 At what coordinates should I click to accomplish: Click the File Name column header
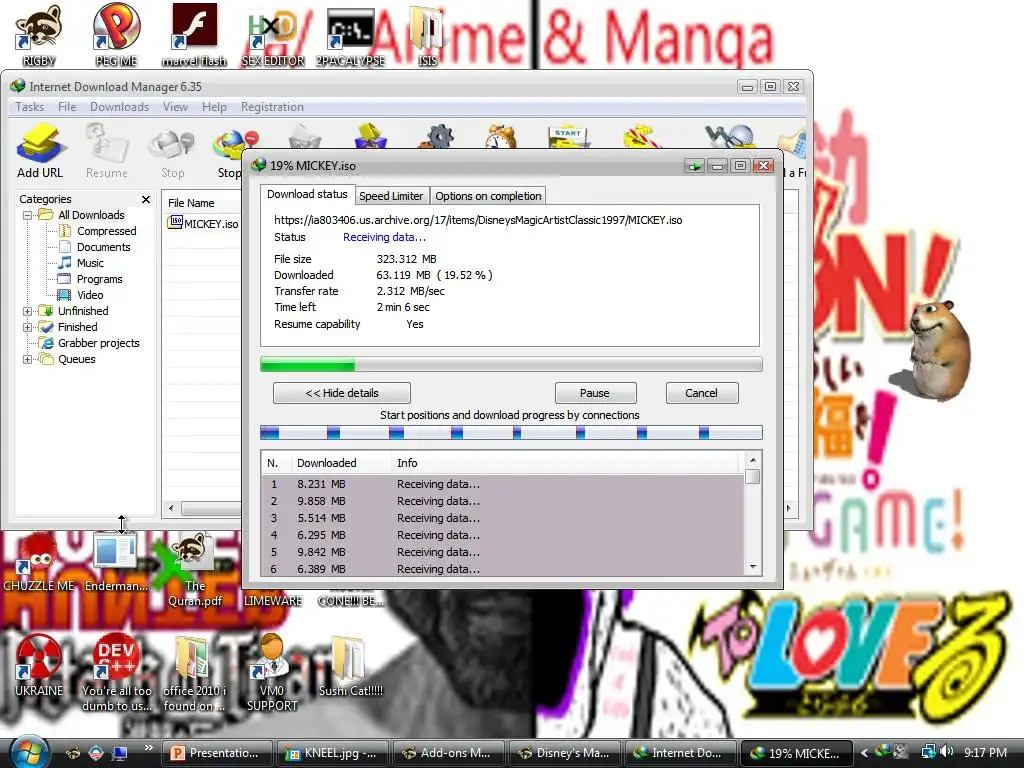tap(202, 203)
